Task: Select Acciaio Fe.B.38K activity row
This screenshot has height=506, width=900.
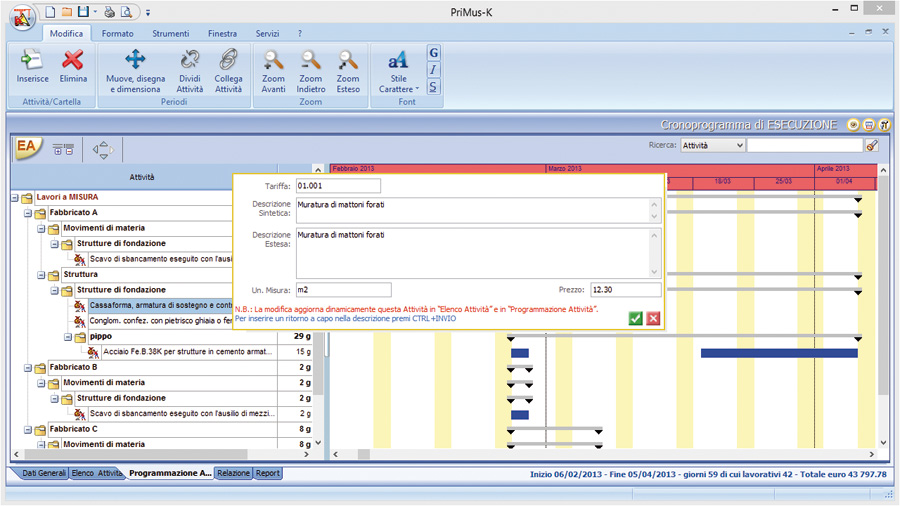Action: coord(188,352)
